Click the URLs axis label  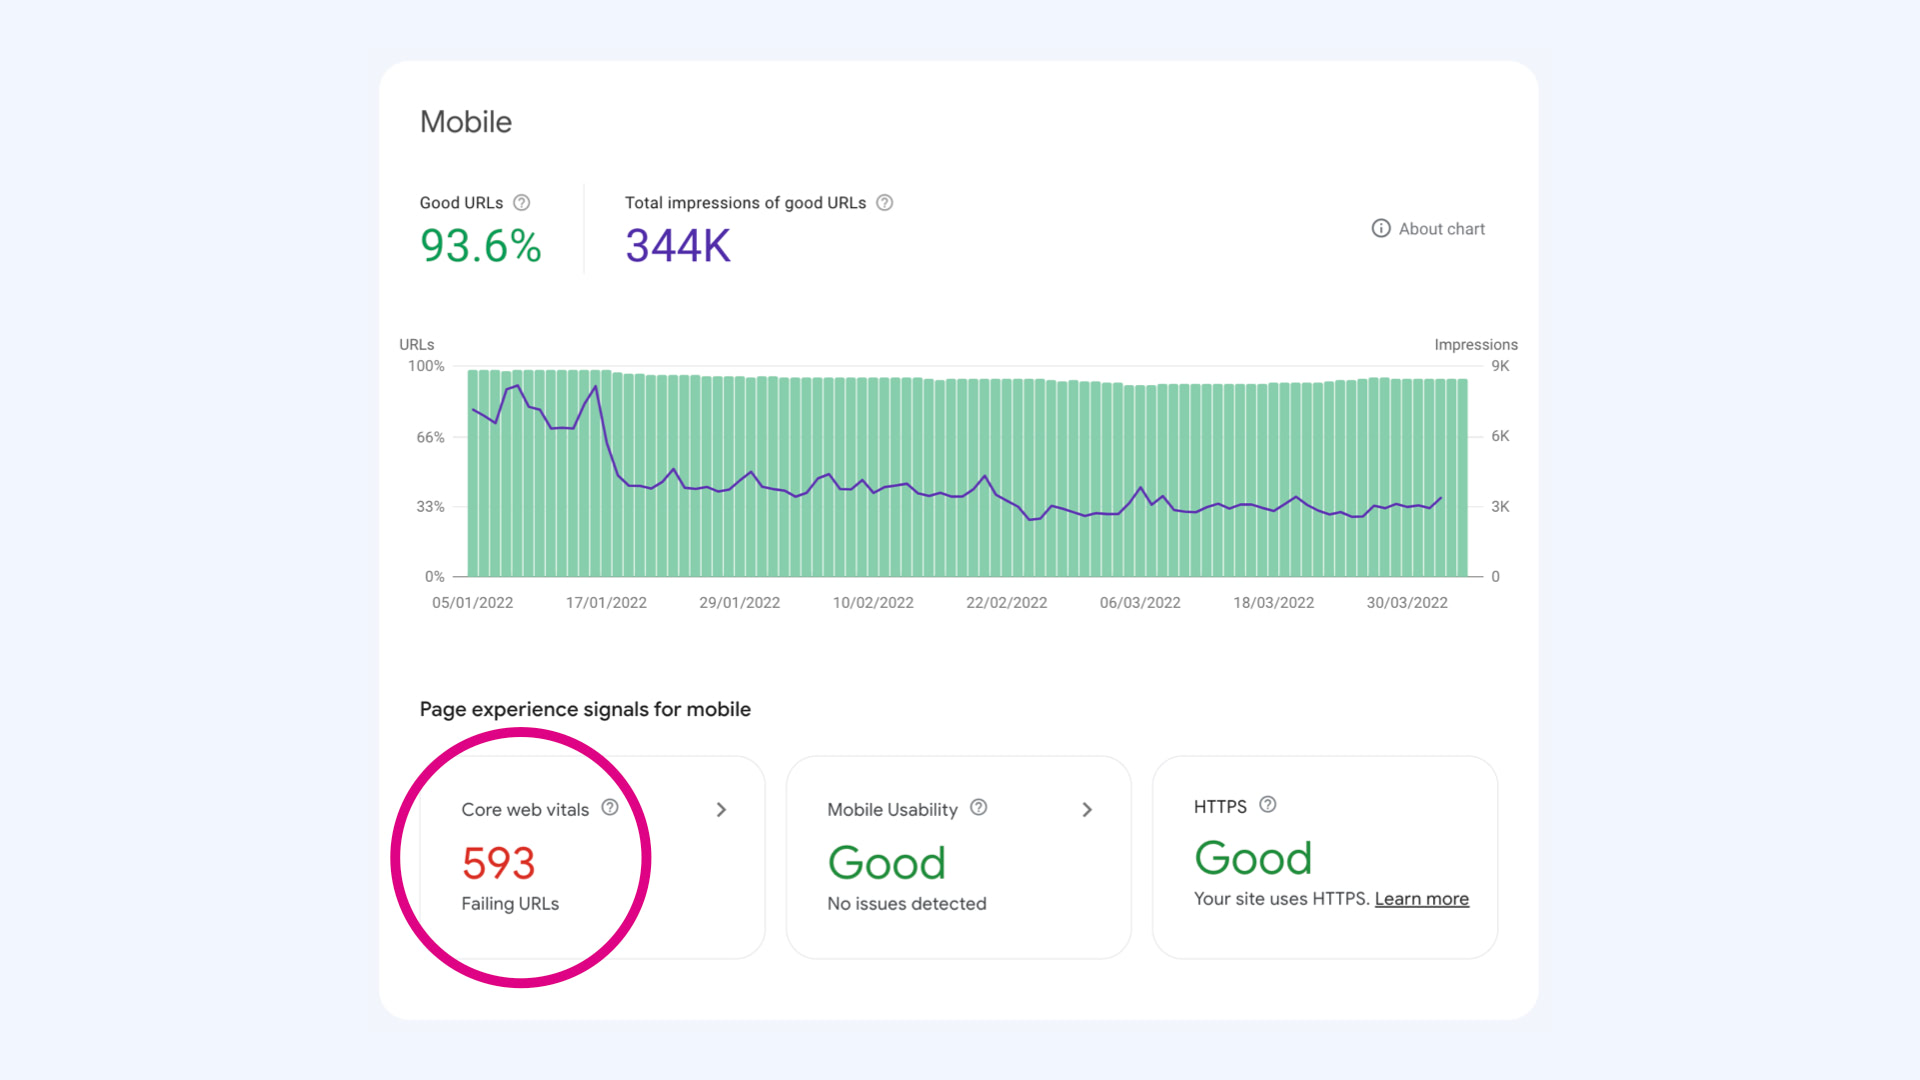click(416, 344)
